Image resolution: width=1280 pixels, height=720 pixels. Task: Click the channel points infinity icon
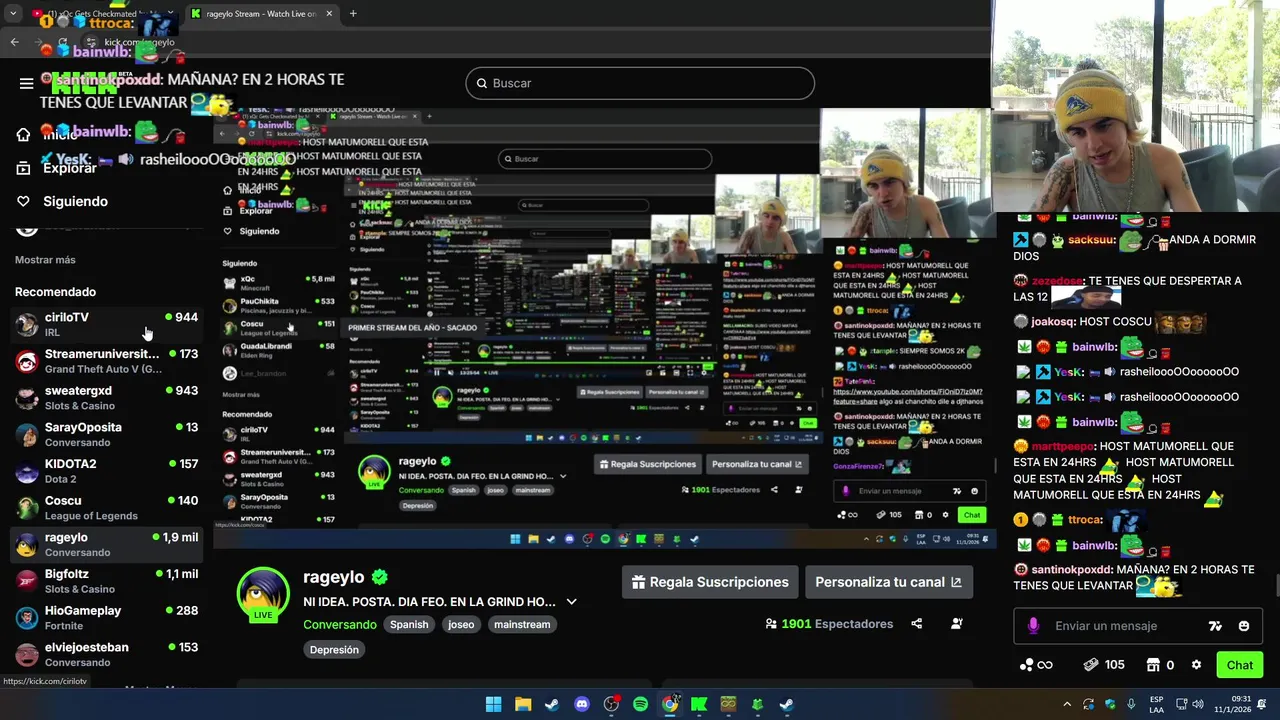click(x=1036, y=665)
